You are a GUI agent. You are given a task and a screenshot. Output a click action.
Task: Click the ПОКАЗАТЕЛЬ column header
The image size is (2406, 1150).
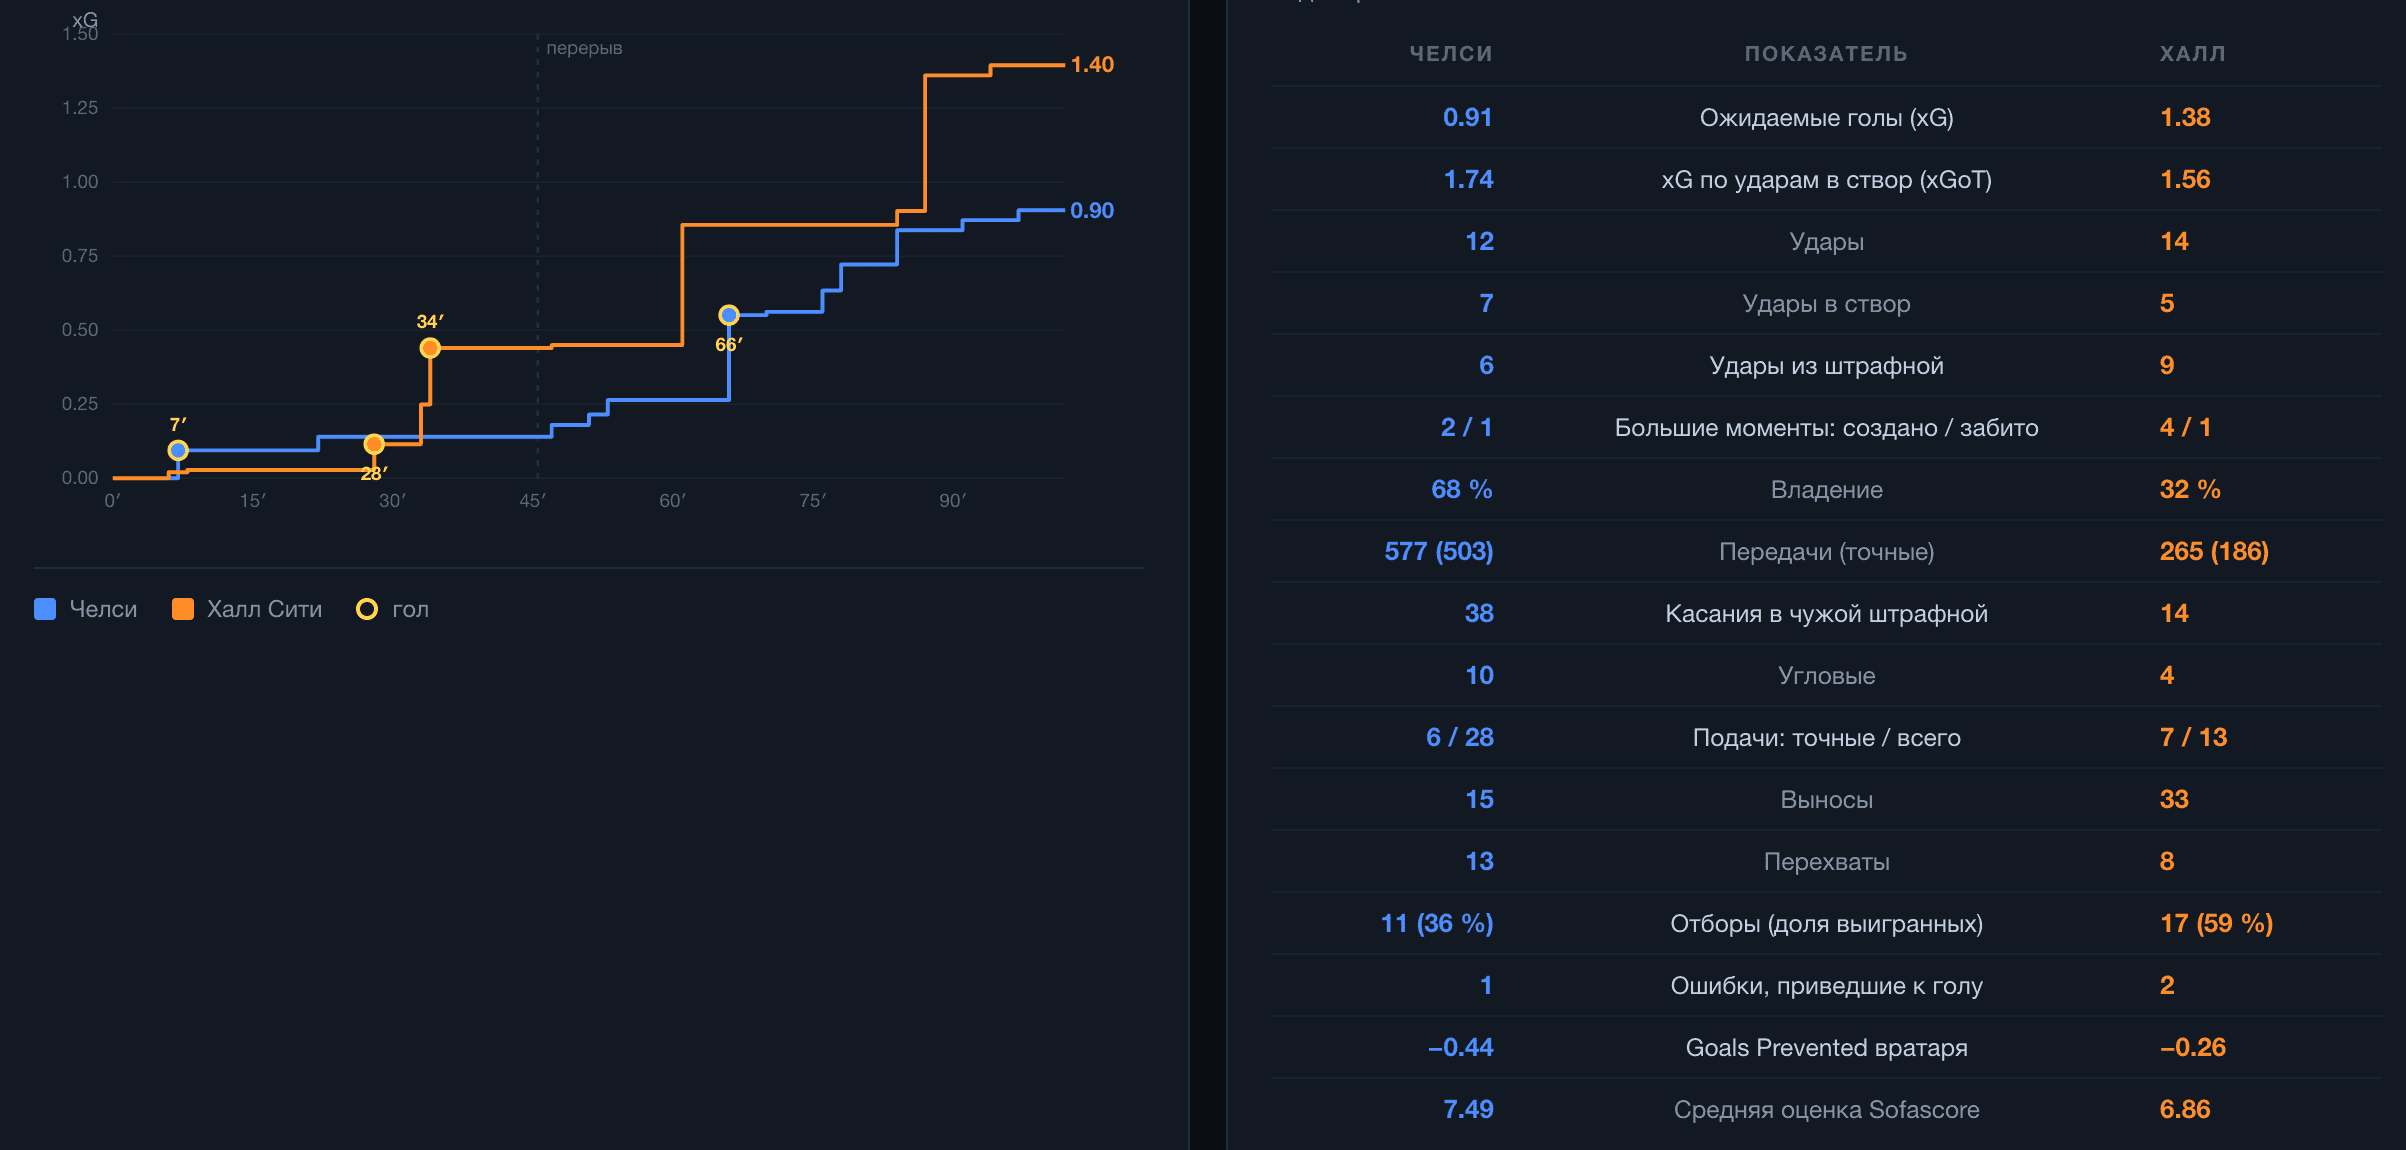pos(1826,54)
